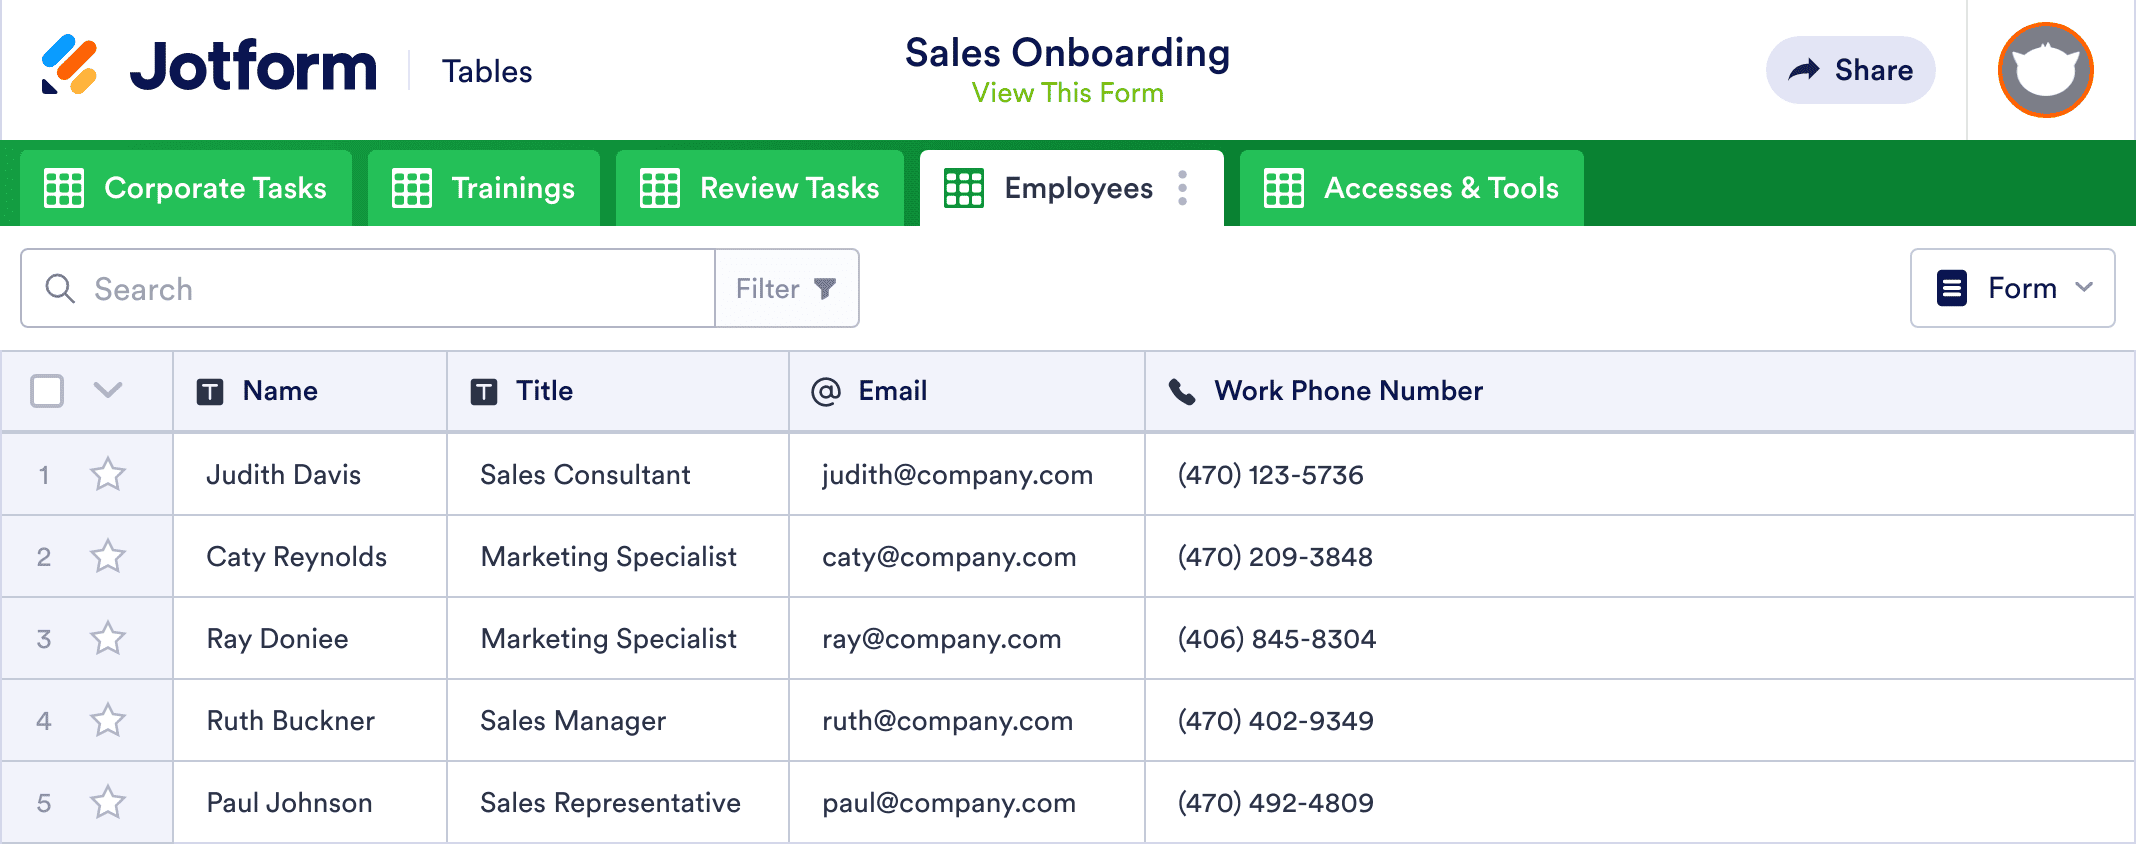2136x844 pixels.
Task: Star the Judith Davis row
Action: pyautogui.click(x=108, y=474)
